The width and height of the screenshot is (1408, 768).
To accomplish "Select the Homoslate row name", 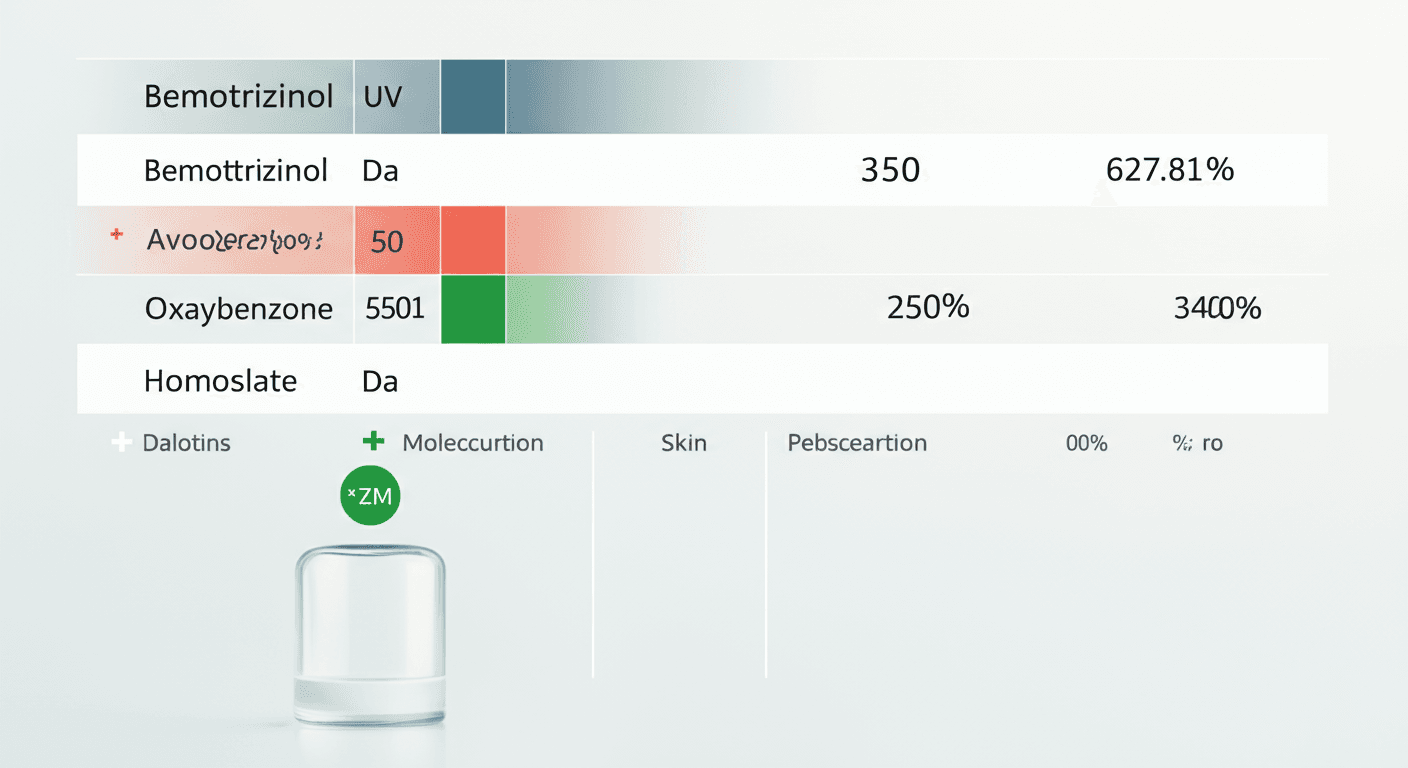I will click(x=221, y=381).
